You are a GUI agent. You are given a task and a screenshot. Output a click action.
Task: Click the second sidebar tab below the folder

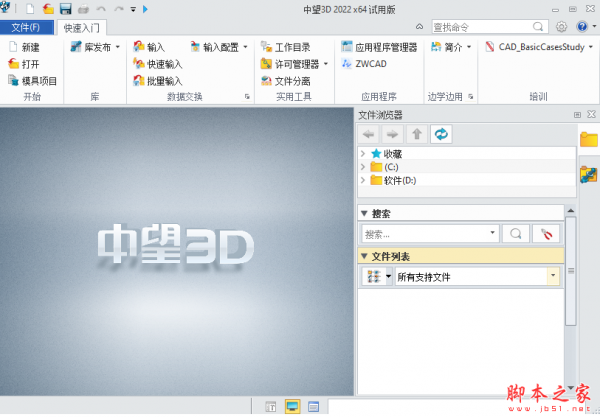pyautogui.click(x=589, y=174)
